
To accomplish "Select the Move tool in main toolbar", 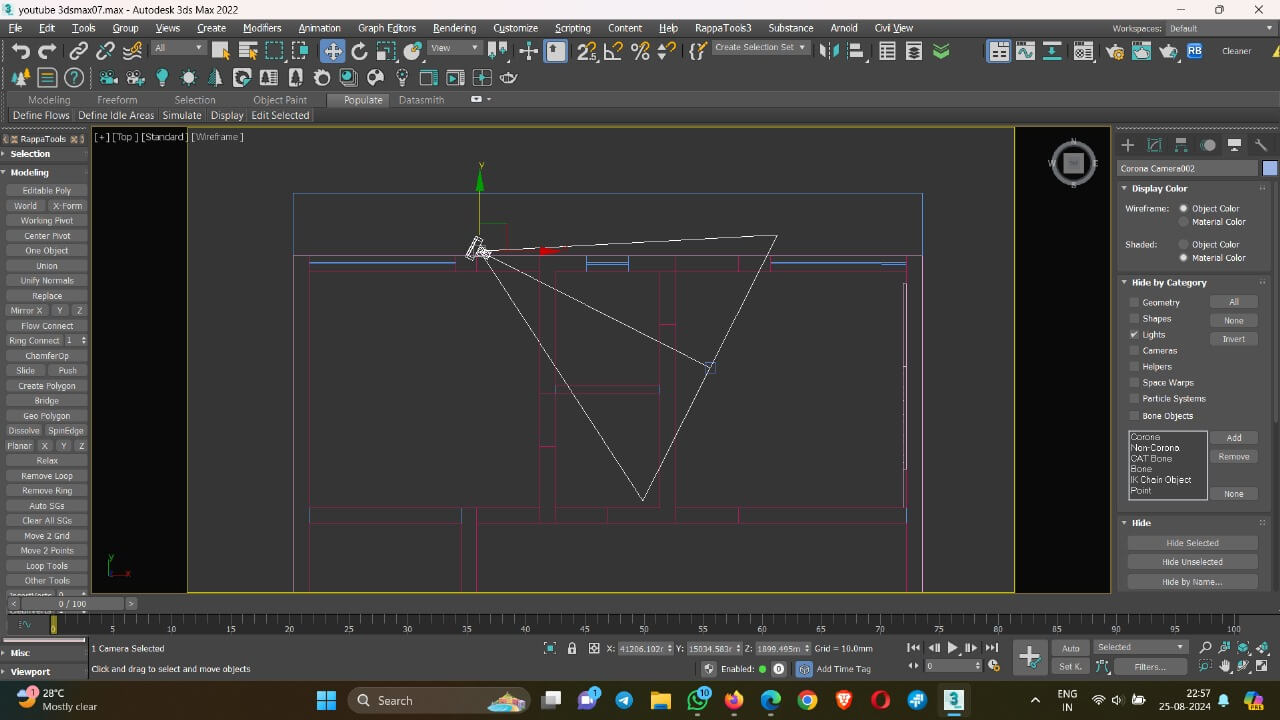I will click(x=332, y=51).
